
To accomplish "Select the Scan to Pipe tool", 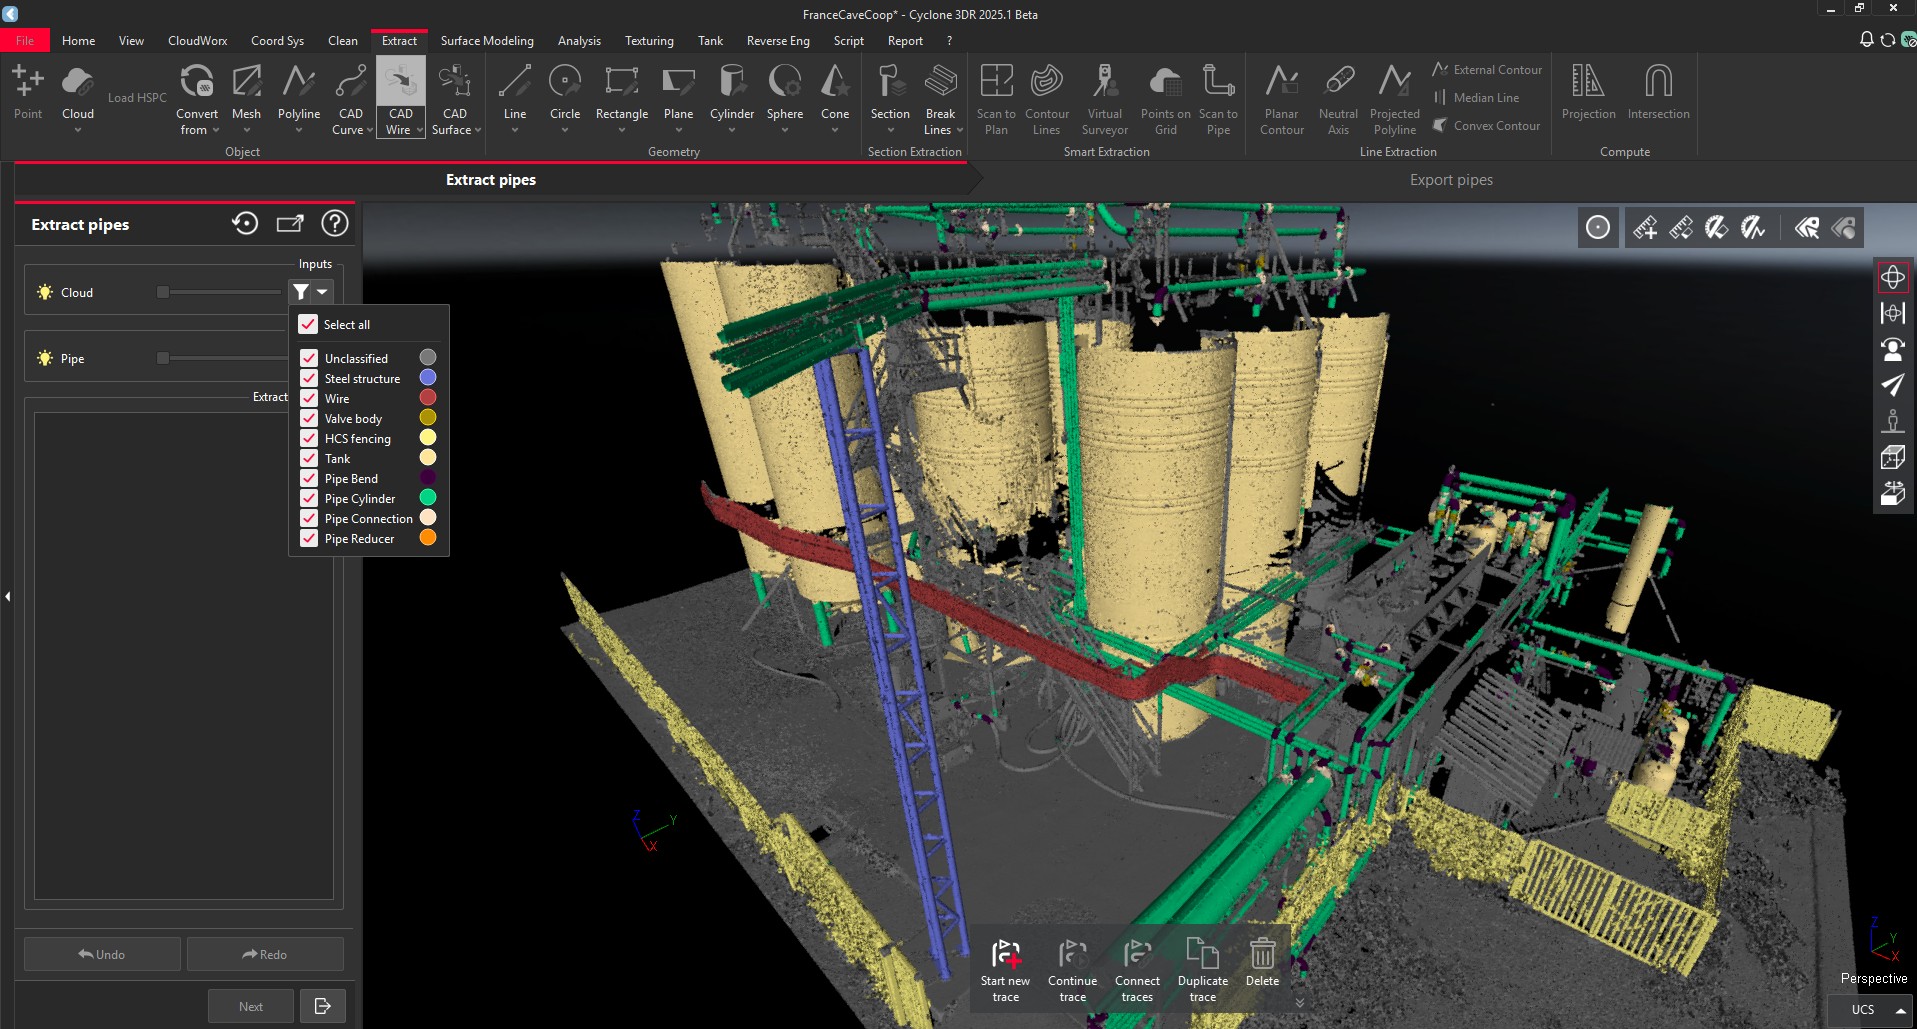I will [x=1218, y=97].
